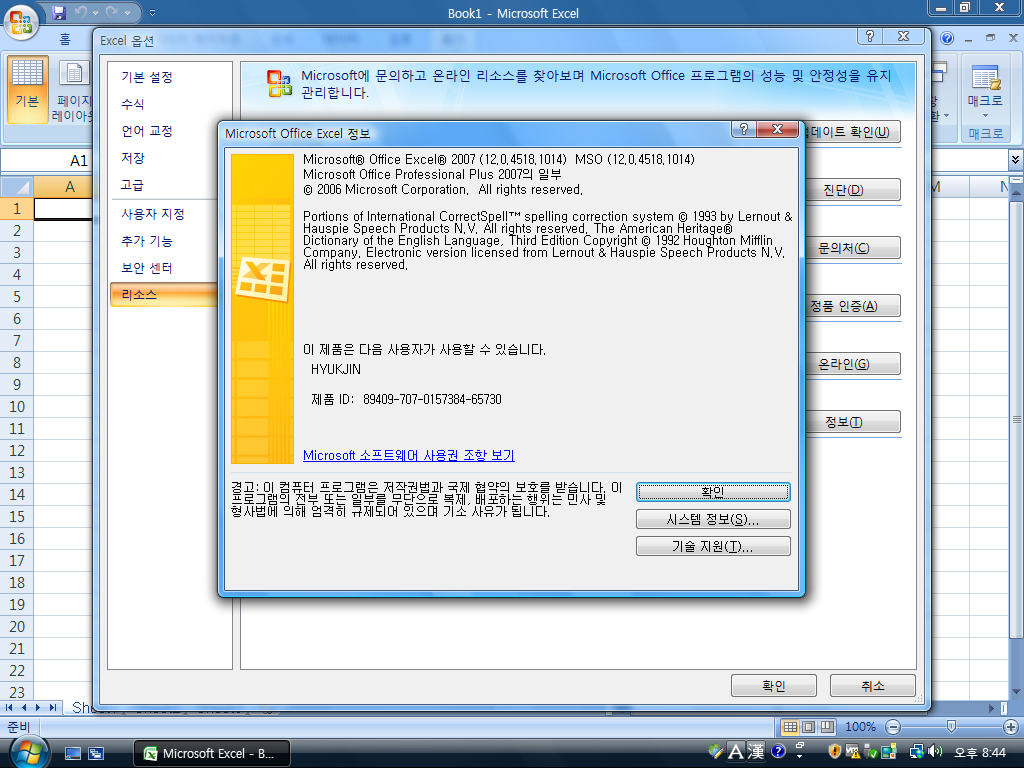1024x768 pixels.
Task: Select 리소스 category in options
Action: 164,295
